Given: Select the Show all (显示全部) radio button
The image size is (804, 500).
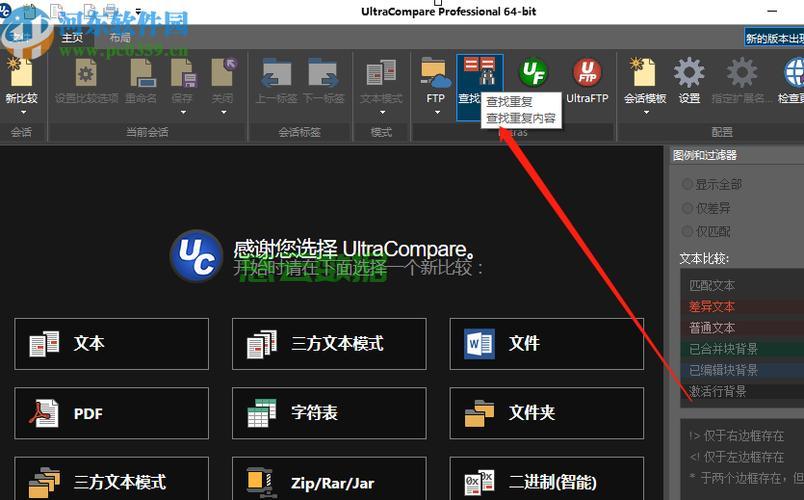Looking at the screenshot, I should coord(687,184).
